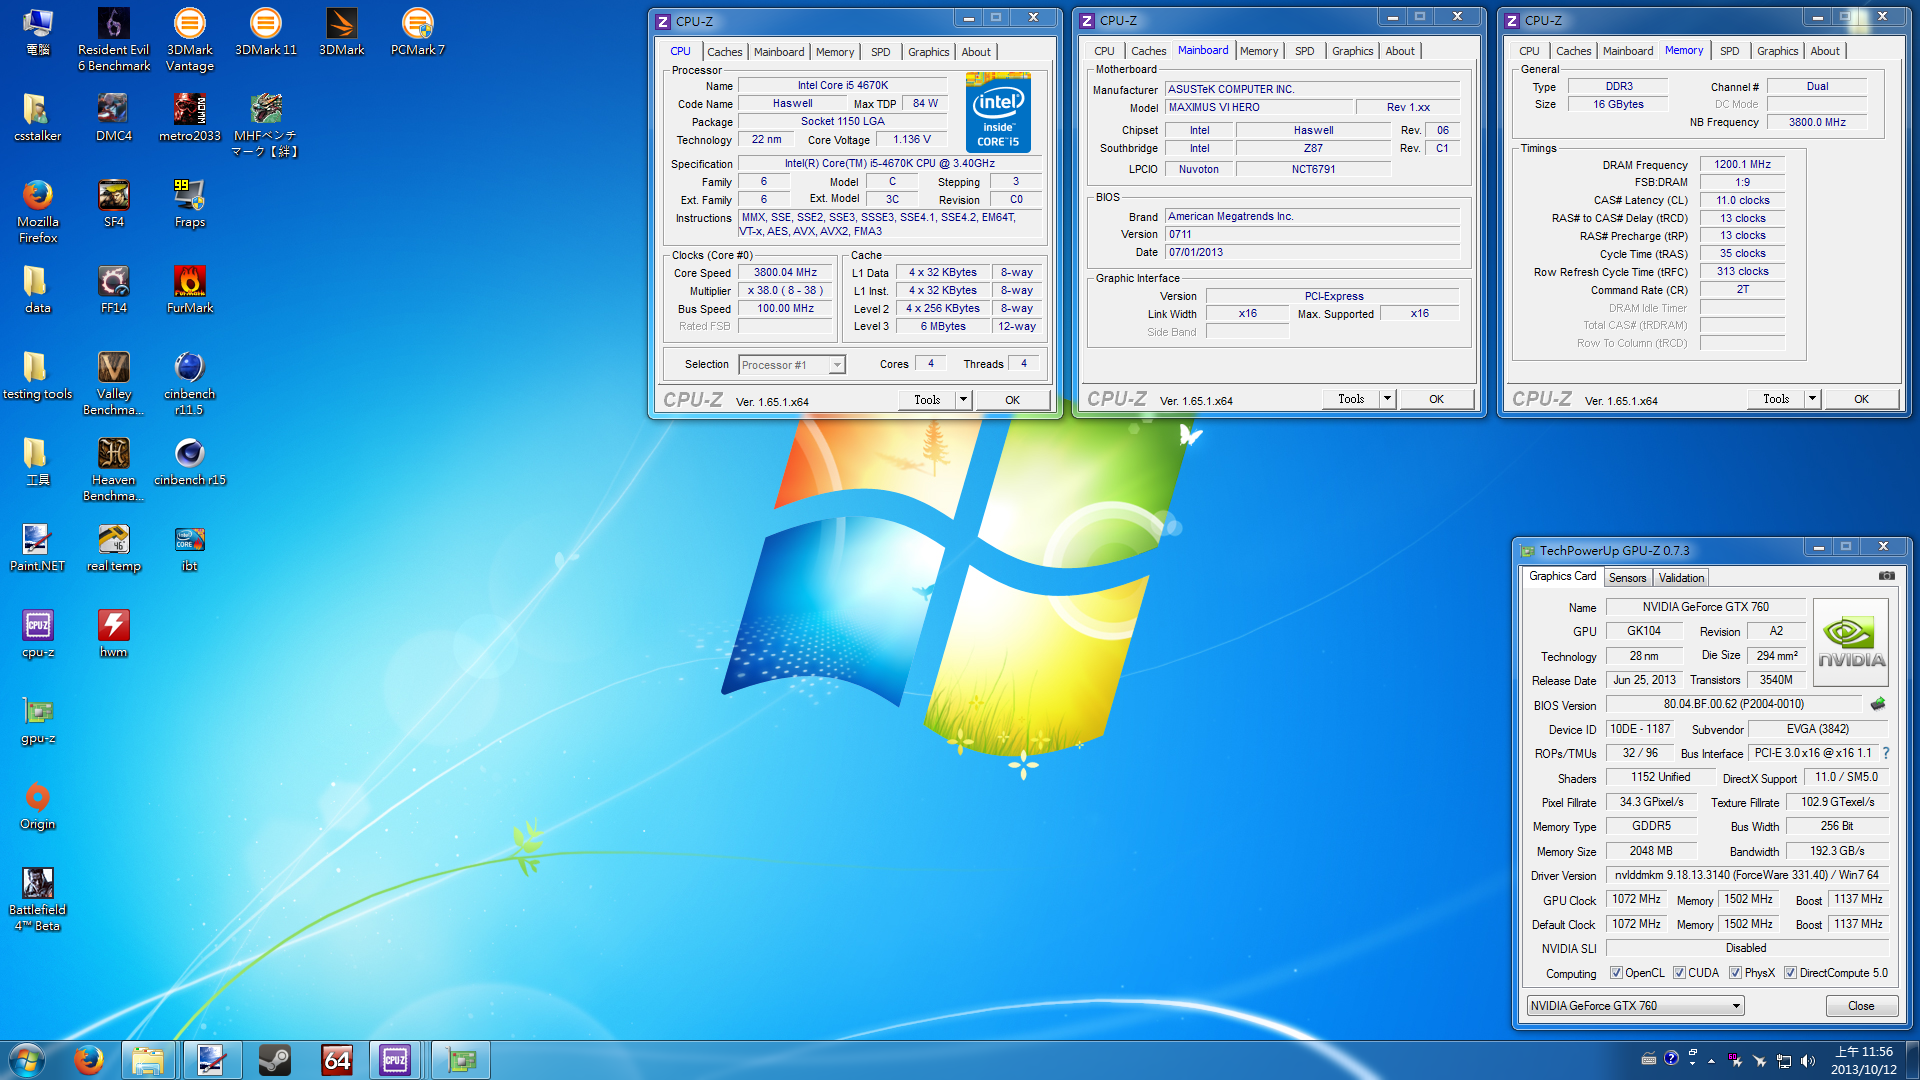Switch to Caches tab in first CPU-Z window

(x=724, y=52)
